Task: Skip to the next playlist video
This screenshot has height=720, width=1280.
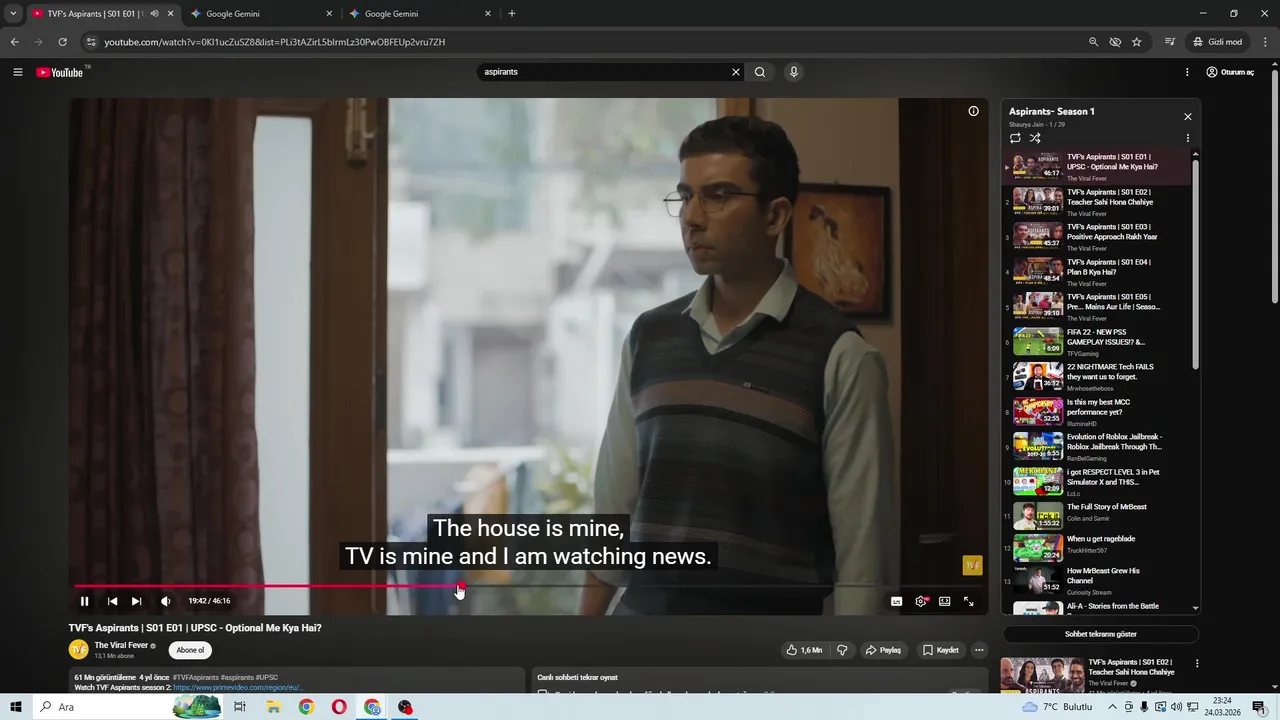Action: 137,601
